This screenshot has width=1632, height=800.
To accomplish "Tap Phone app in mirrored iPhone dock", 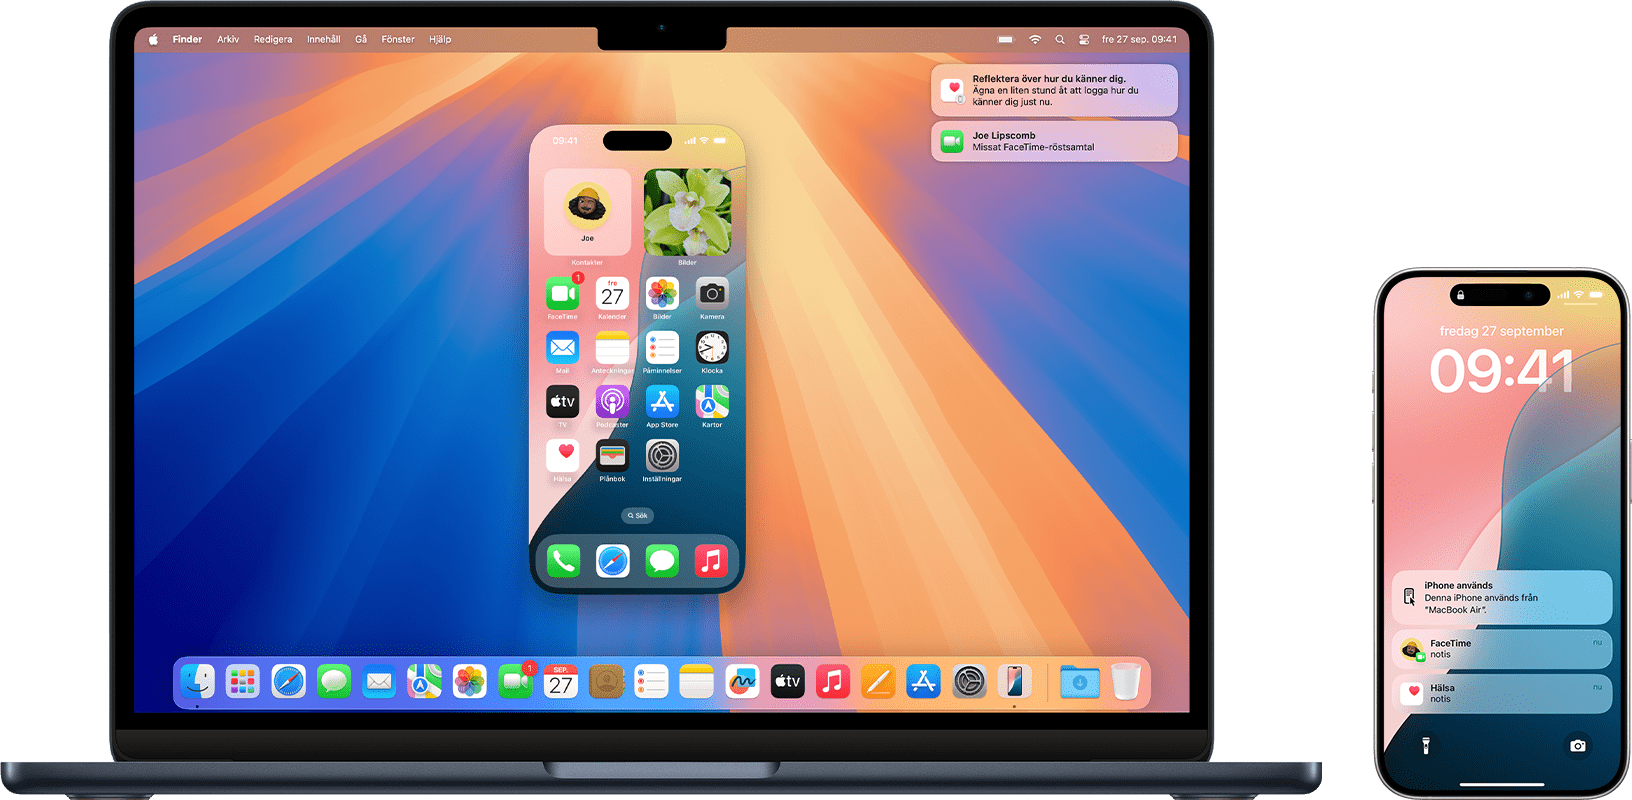I will 563,561.
